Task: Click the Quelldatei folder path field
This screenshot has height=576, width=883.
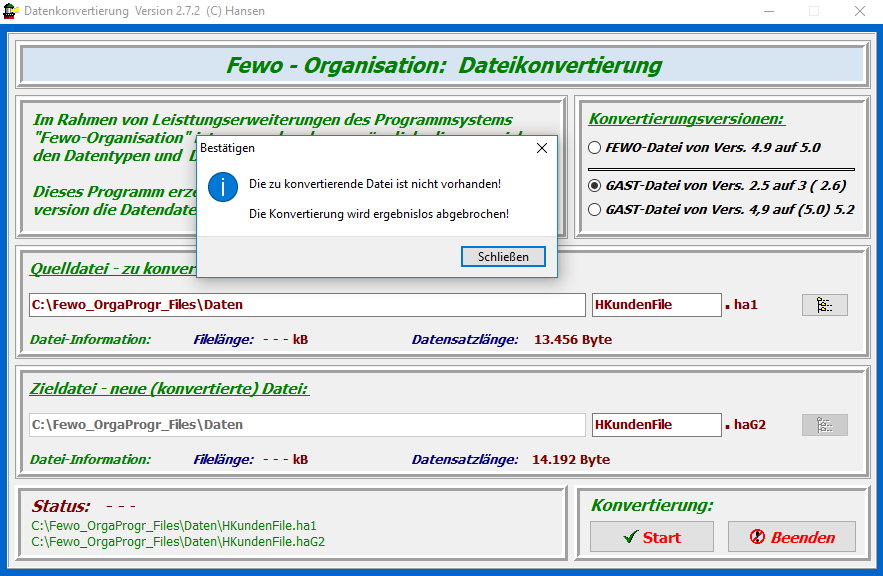Action: coord(307,305)
